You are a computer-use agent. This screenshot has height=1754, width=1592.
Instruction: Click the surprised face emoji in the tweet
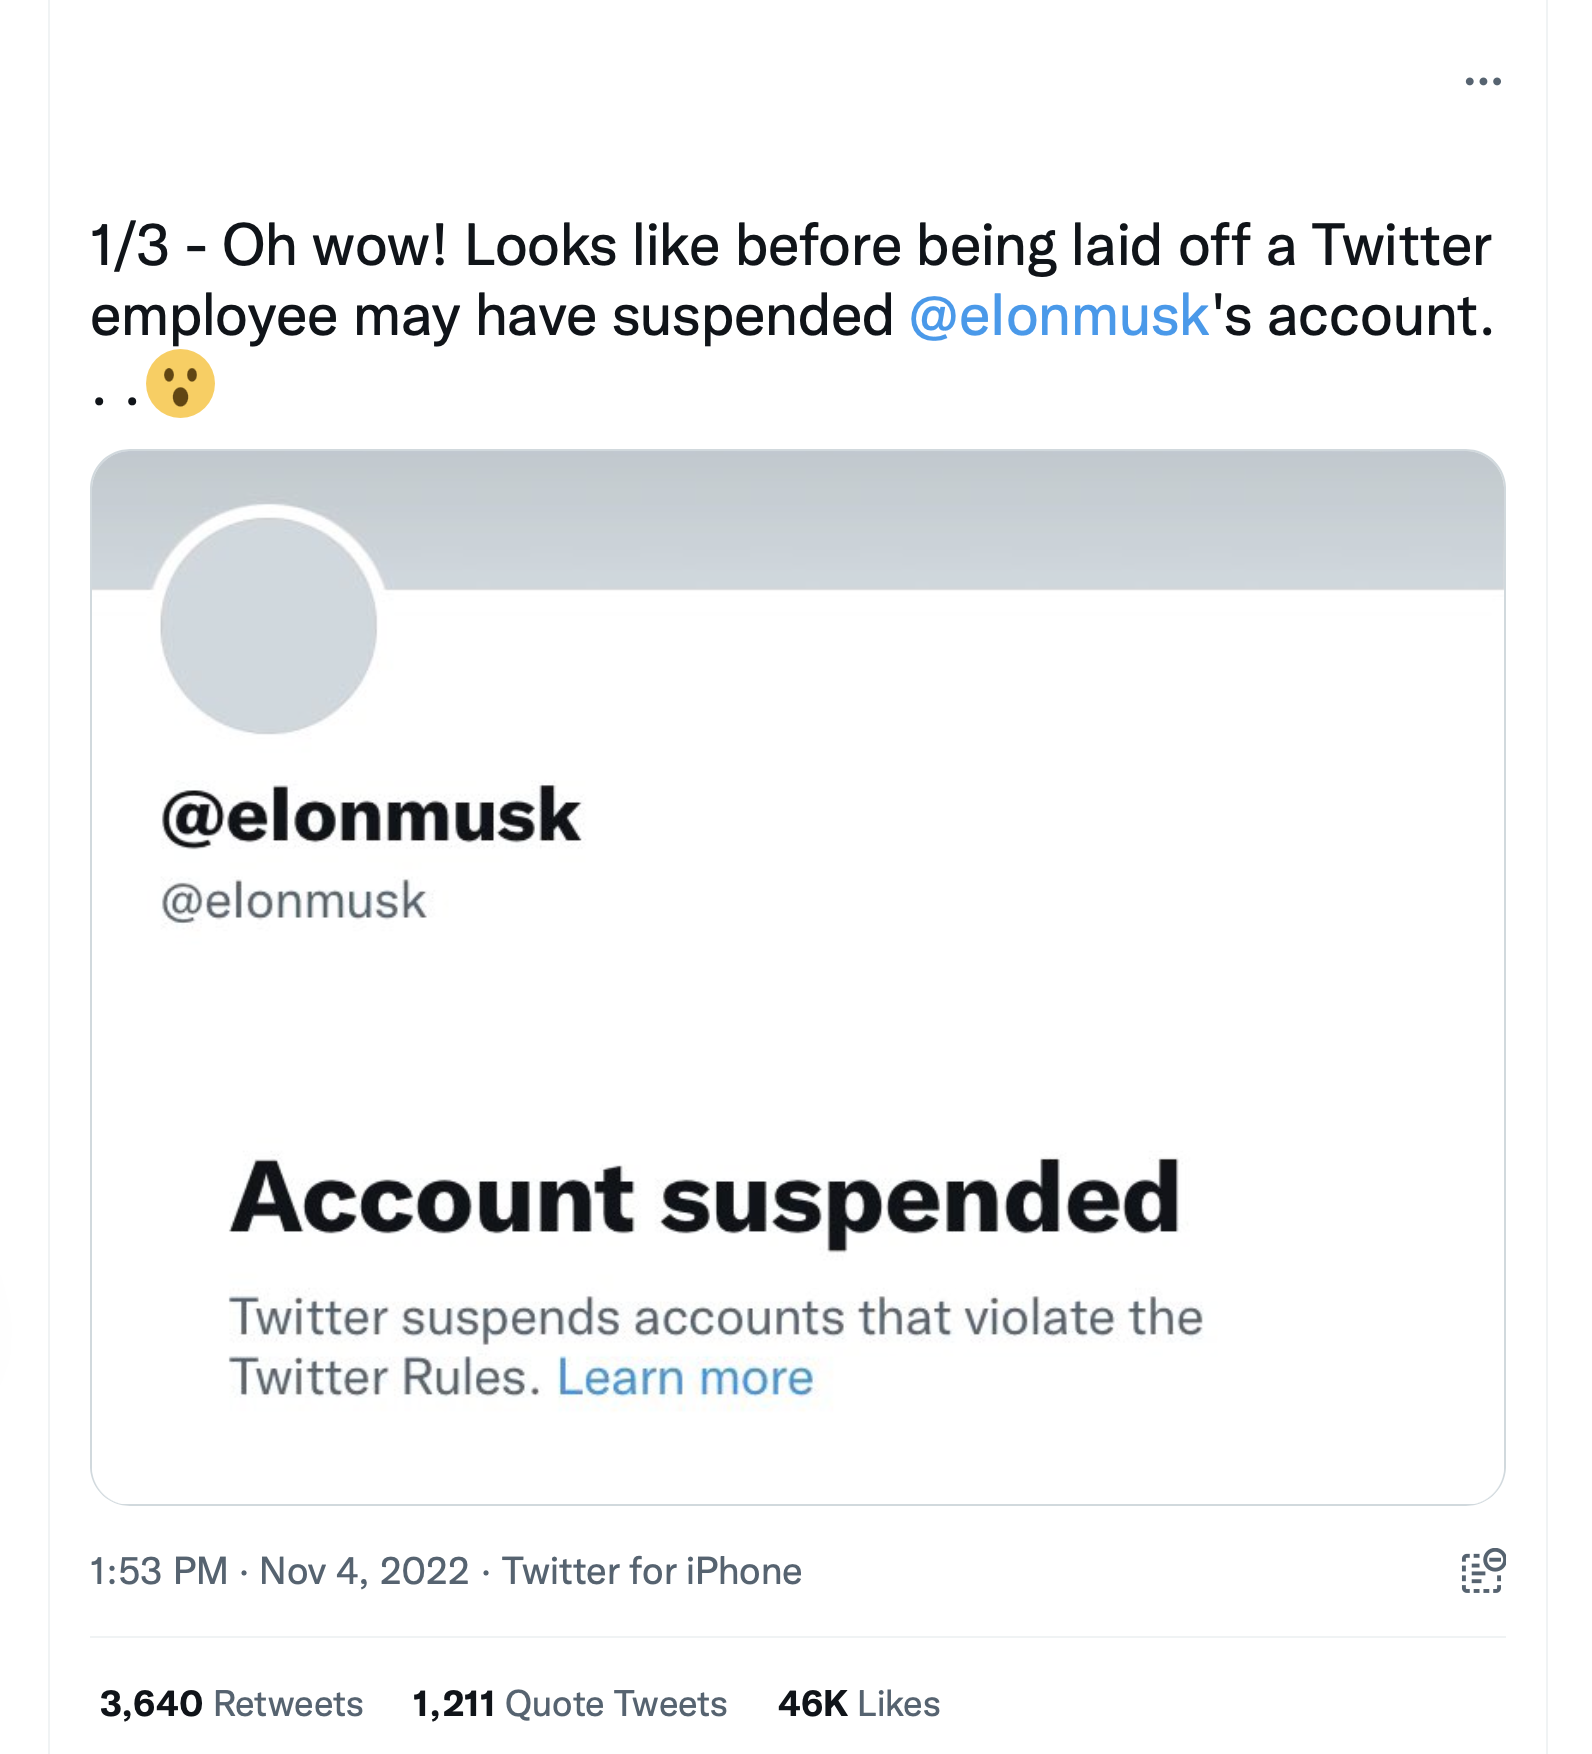pos(180,384)
